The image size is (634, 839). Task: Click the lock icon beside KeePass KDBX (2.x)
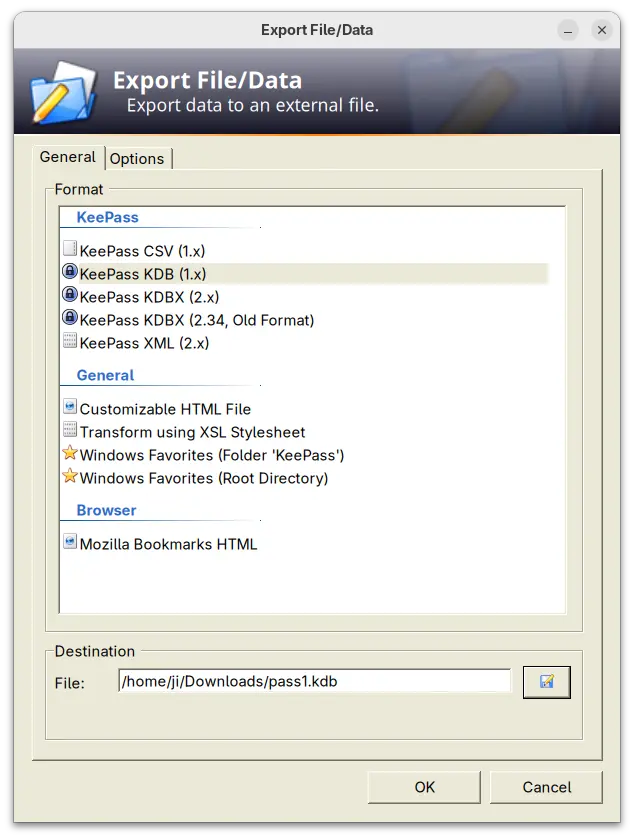[70, 294]
